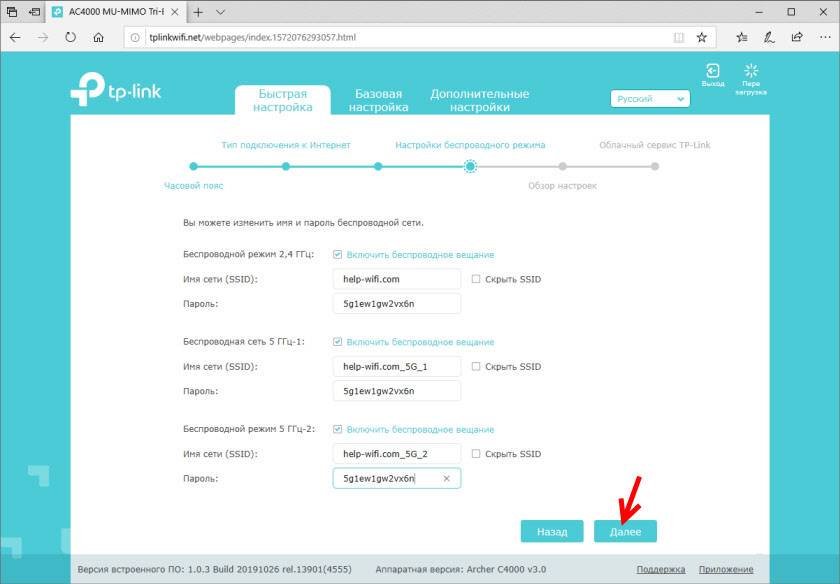Toggle wireless broadcast for 2,4 ГГц
Viewport: 840px width, 584px height.
338,254
